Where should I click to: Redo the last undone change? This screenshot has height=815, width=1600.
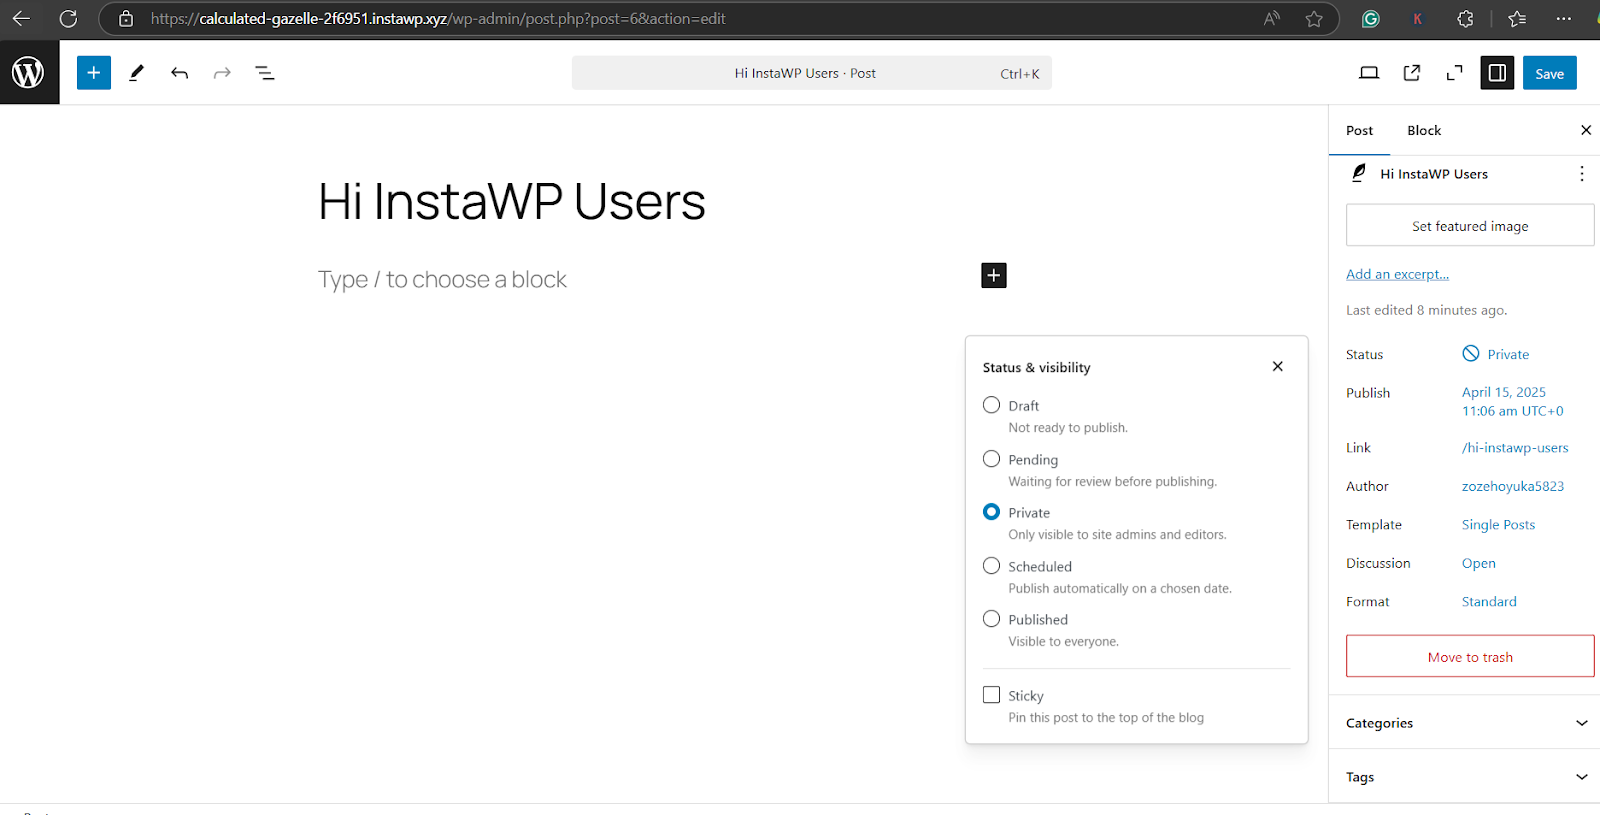222,73
